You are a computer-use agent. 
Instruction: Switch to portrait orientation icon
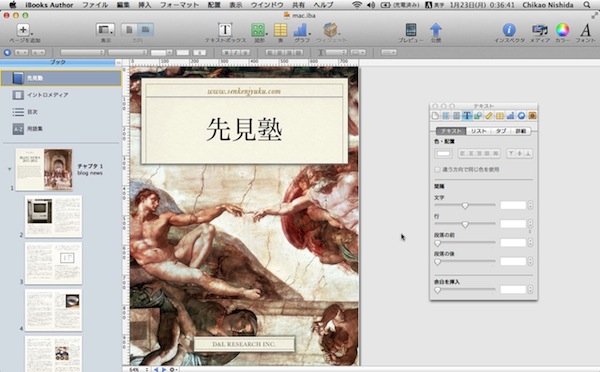tap(129, 30)
